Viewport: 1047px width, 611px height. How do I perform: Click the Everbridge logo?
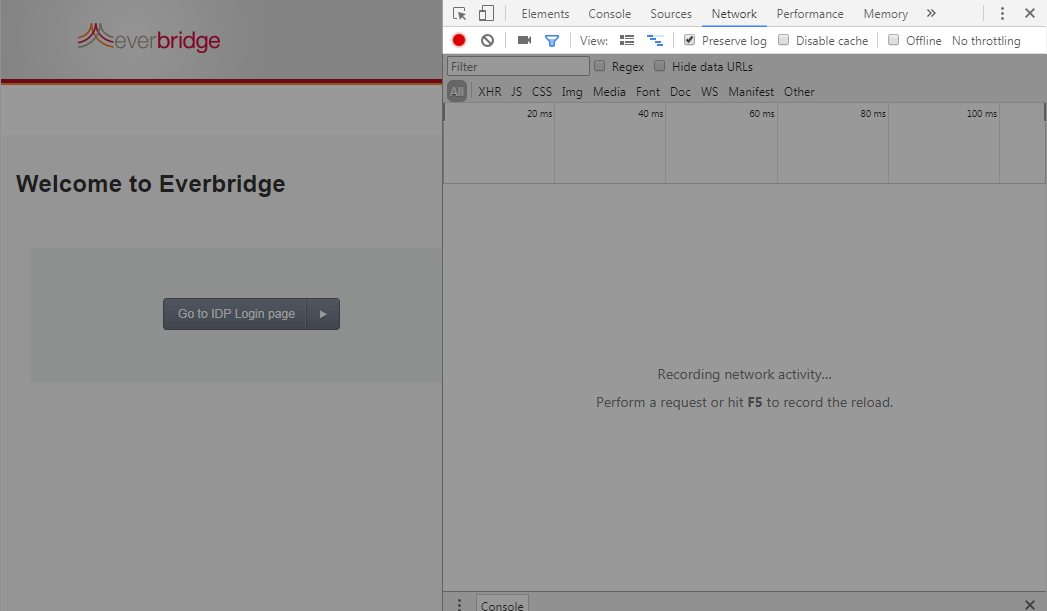click(x=149, y=38)
